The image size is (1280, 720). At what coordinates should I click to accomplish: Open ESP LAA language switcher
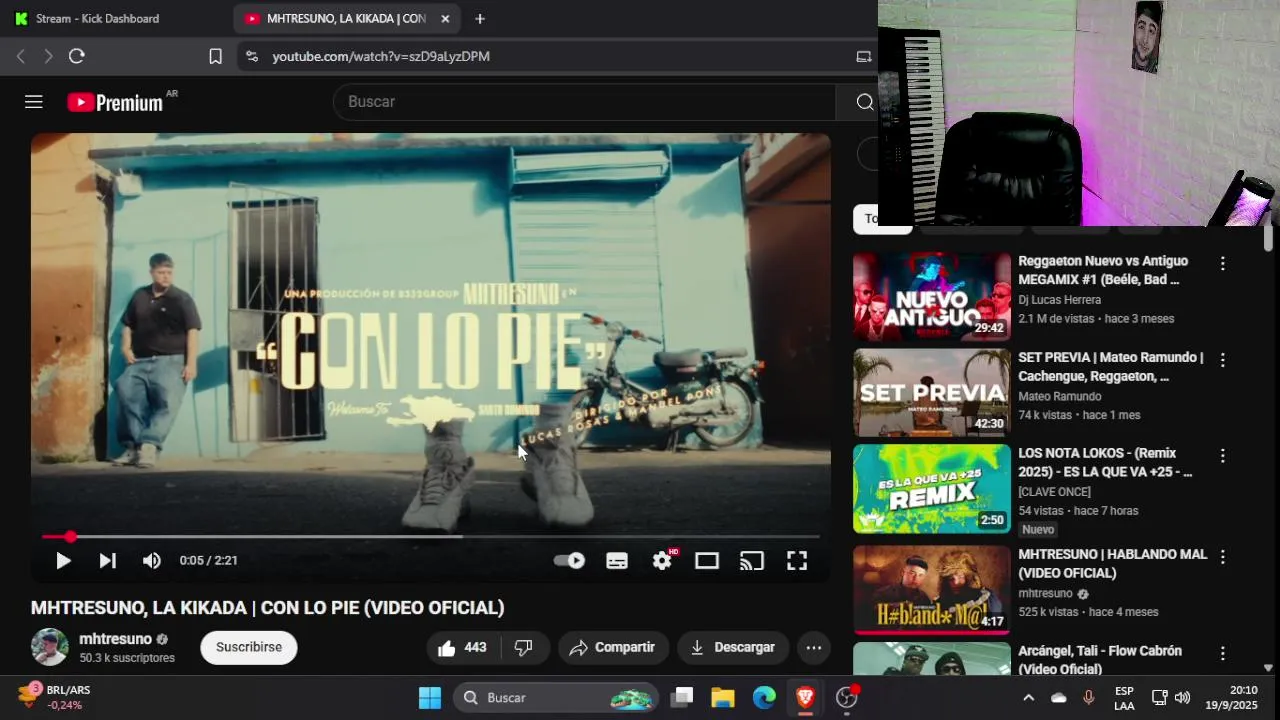[x=1124, y=698]
